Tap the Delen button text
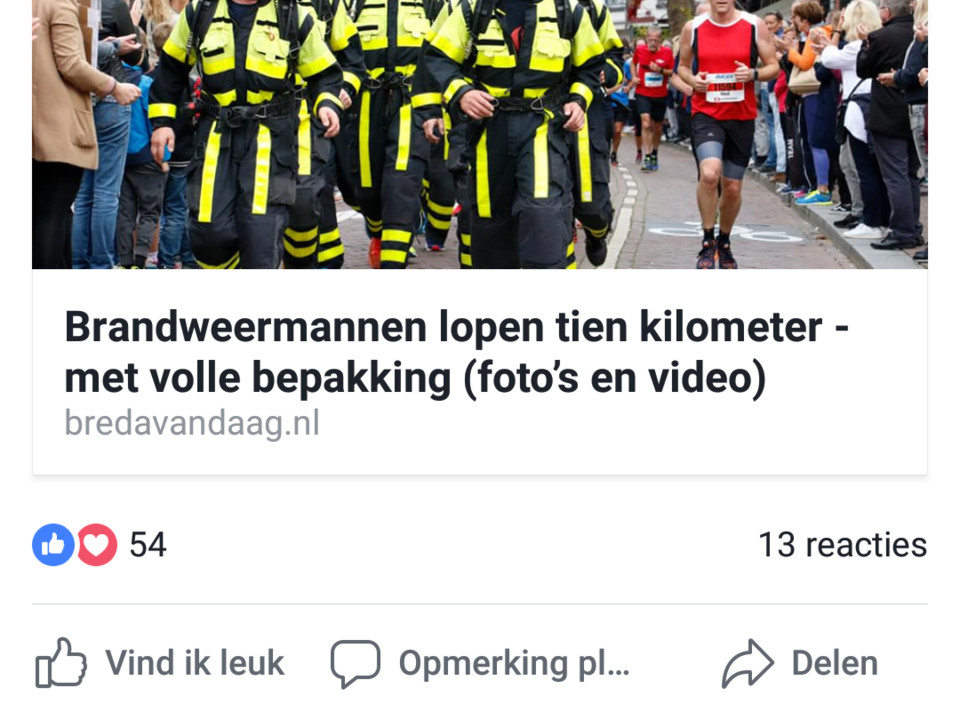Screen dimensions: 960x703 834,663
